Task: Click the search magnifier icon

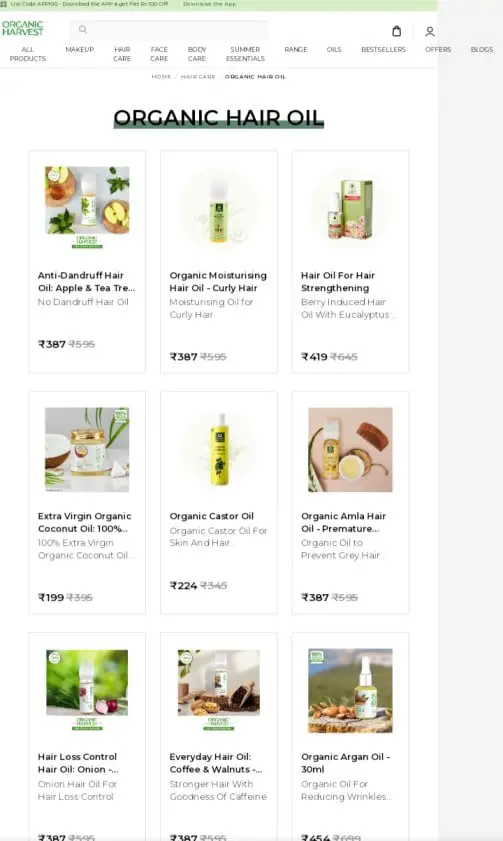Action: coord(83,29)
